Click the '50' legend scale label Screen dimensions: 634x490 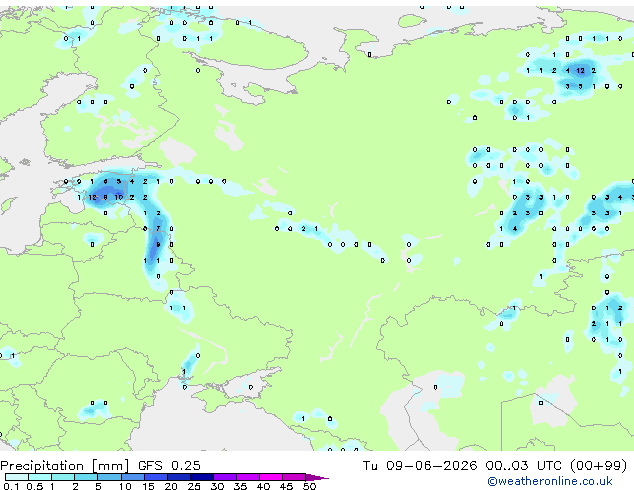tap(309, 486)
